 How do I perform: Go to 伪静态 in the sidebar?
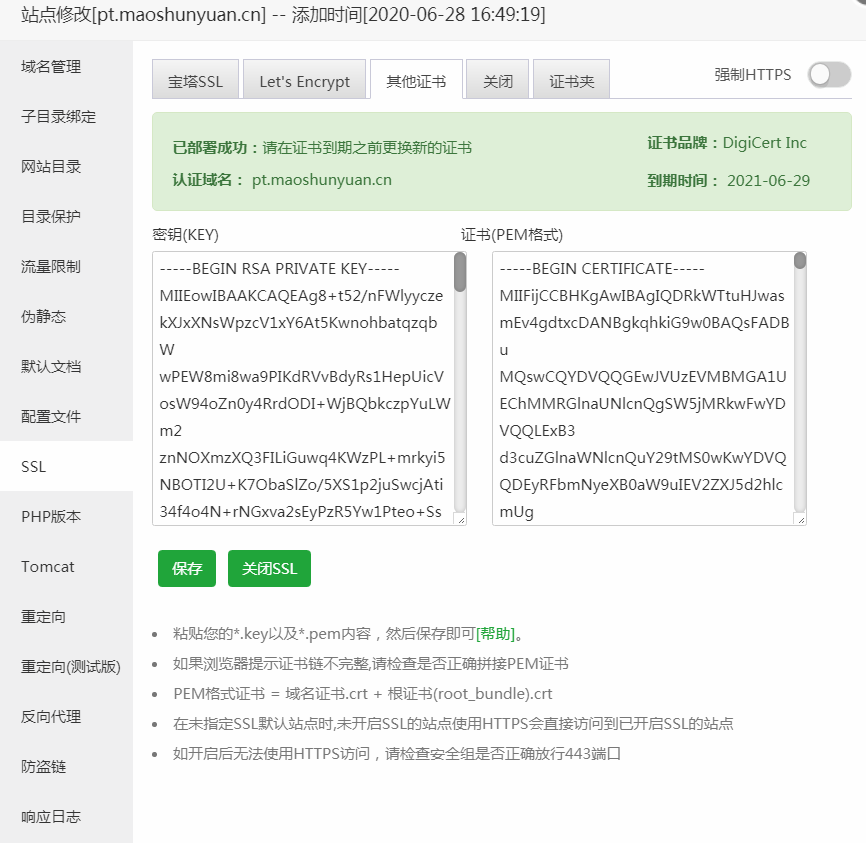(x=43, y=317)
